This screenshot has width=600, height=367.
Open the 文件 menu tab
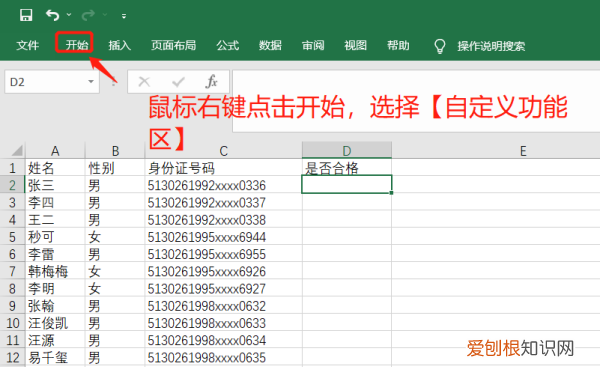[28, 46]
